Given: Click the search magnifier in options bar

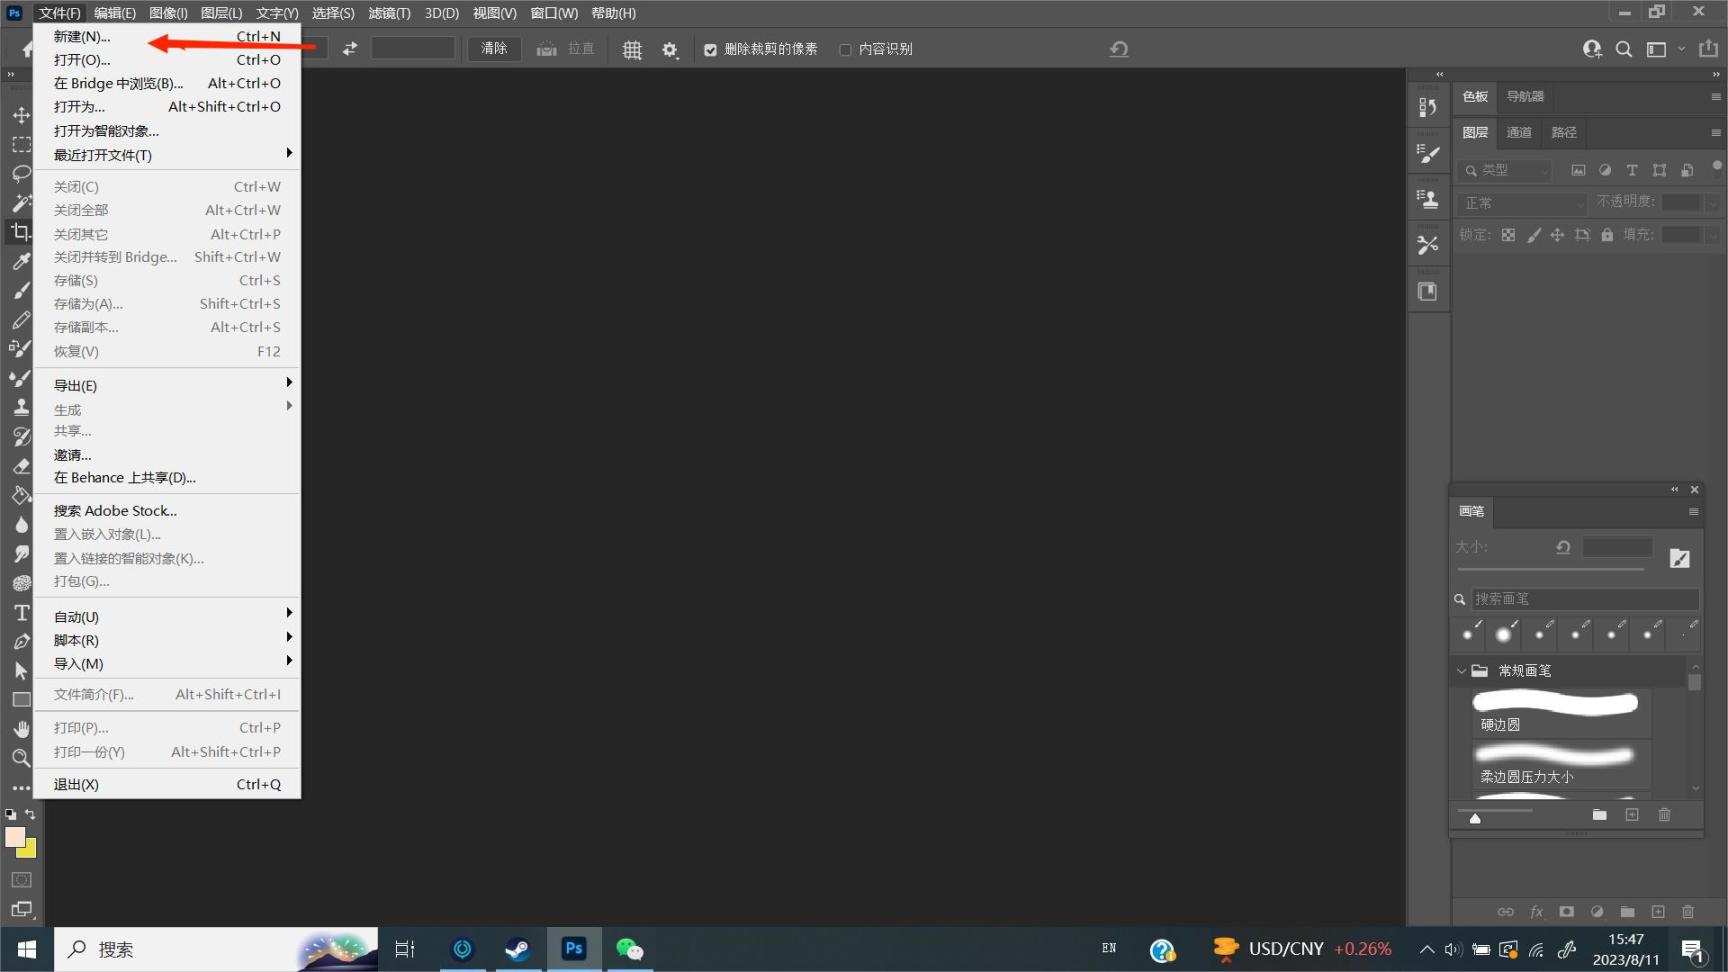Looking at the screenshot, I should (x=1624, y=49).
